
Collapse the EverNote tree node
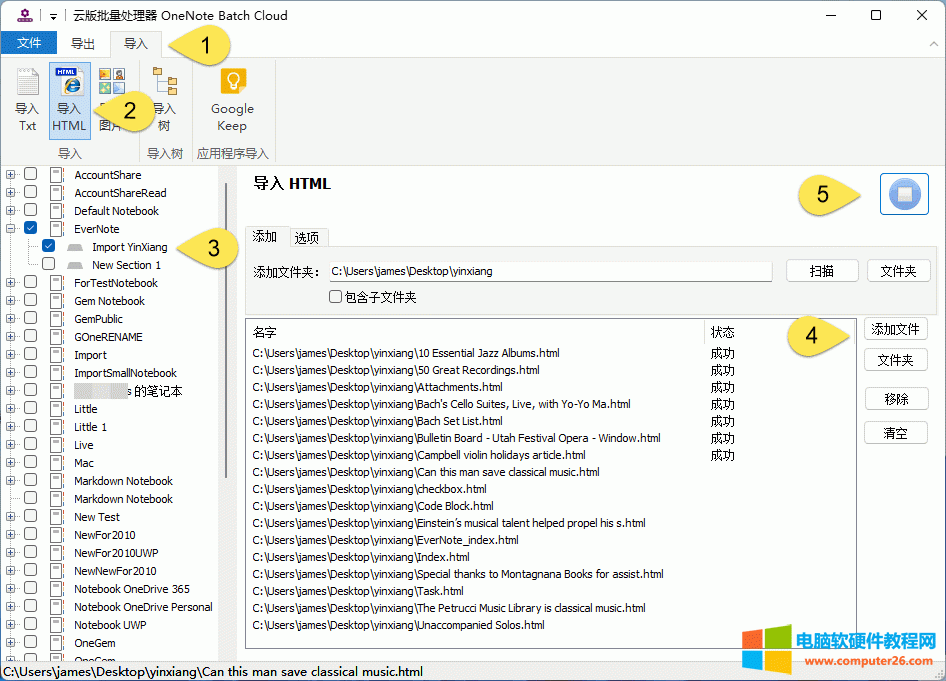click(x=10, y=228)
